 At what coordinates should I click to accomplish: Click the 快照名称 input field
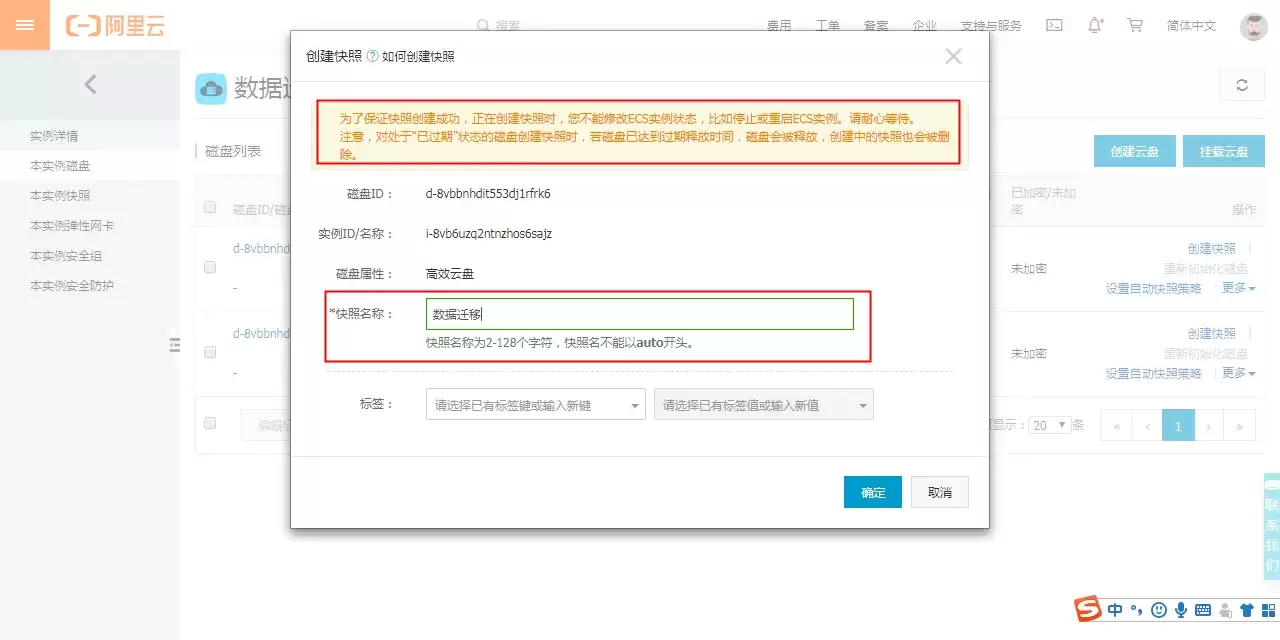pyautogui.click(x=640, y=314)
